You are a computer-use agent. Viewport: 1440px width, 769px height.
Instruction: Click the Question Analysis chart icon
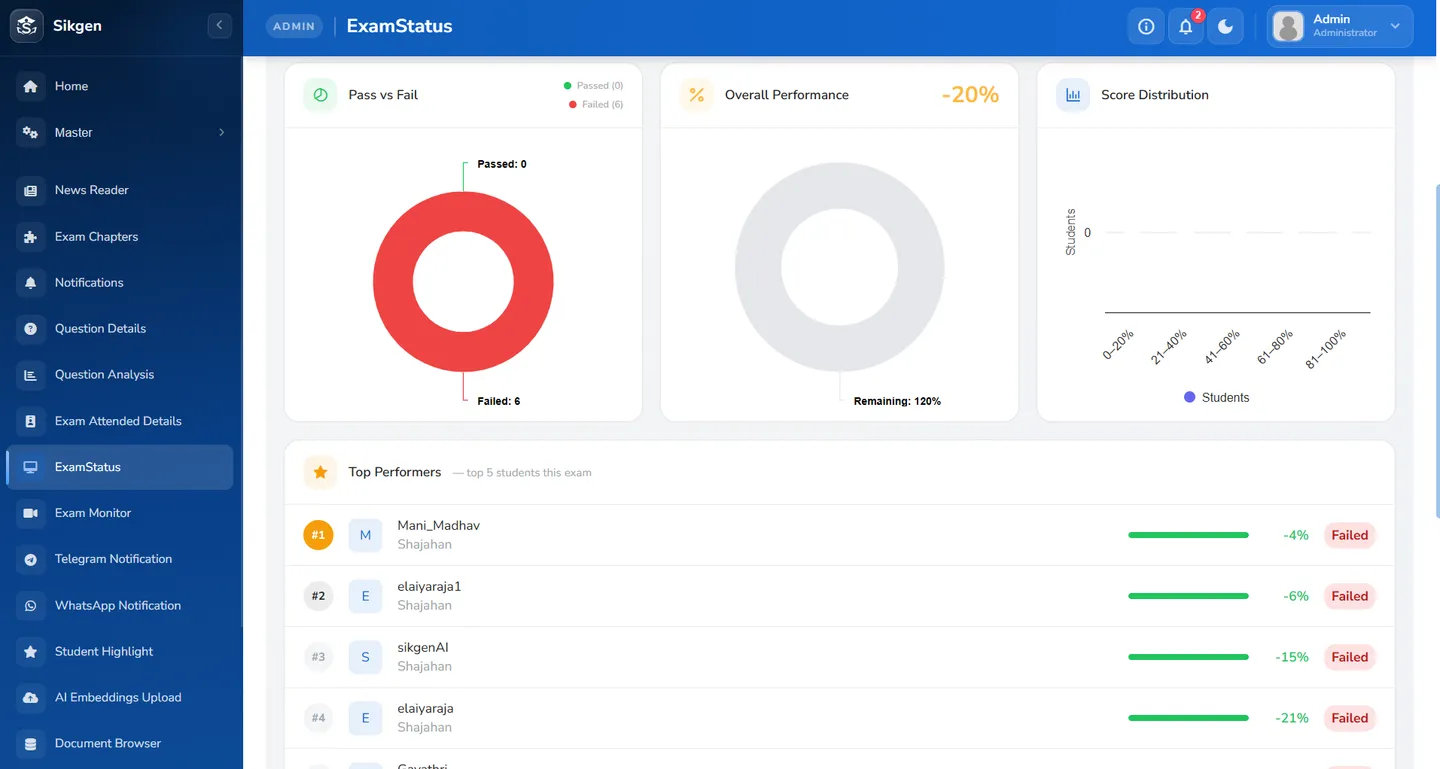[x=30, y=375]
